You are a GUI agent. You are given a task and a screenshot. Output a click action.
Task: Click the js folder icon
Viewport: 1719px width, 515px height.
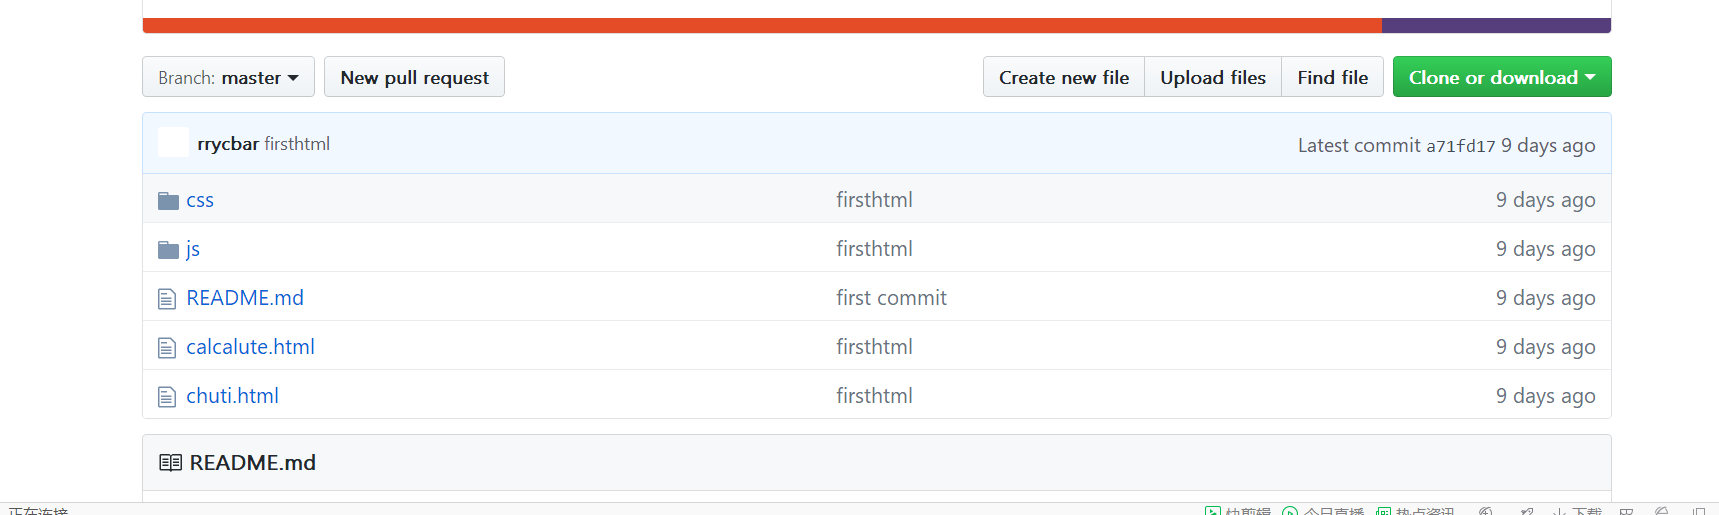[x=168, y=250]
